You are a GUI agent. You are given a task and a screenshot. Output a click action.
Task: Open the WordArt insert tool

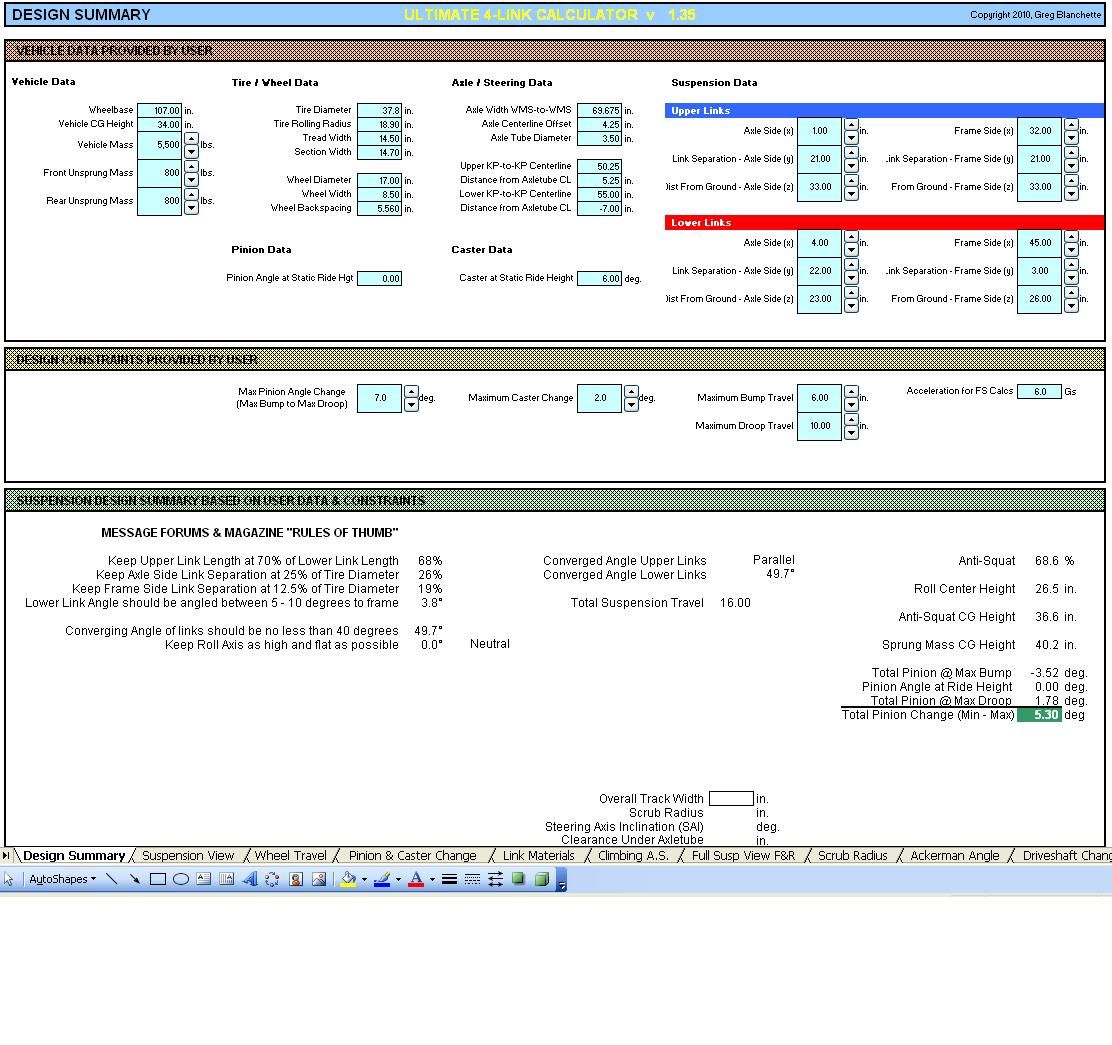click(251, 879)
